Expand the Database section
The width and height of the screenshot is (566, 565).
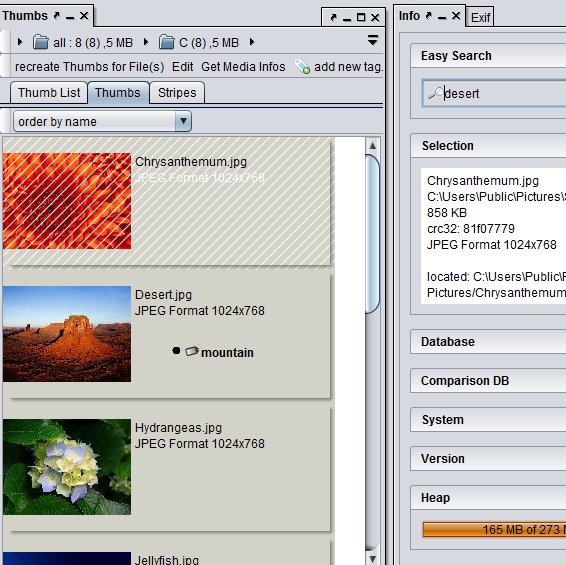488,342
